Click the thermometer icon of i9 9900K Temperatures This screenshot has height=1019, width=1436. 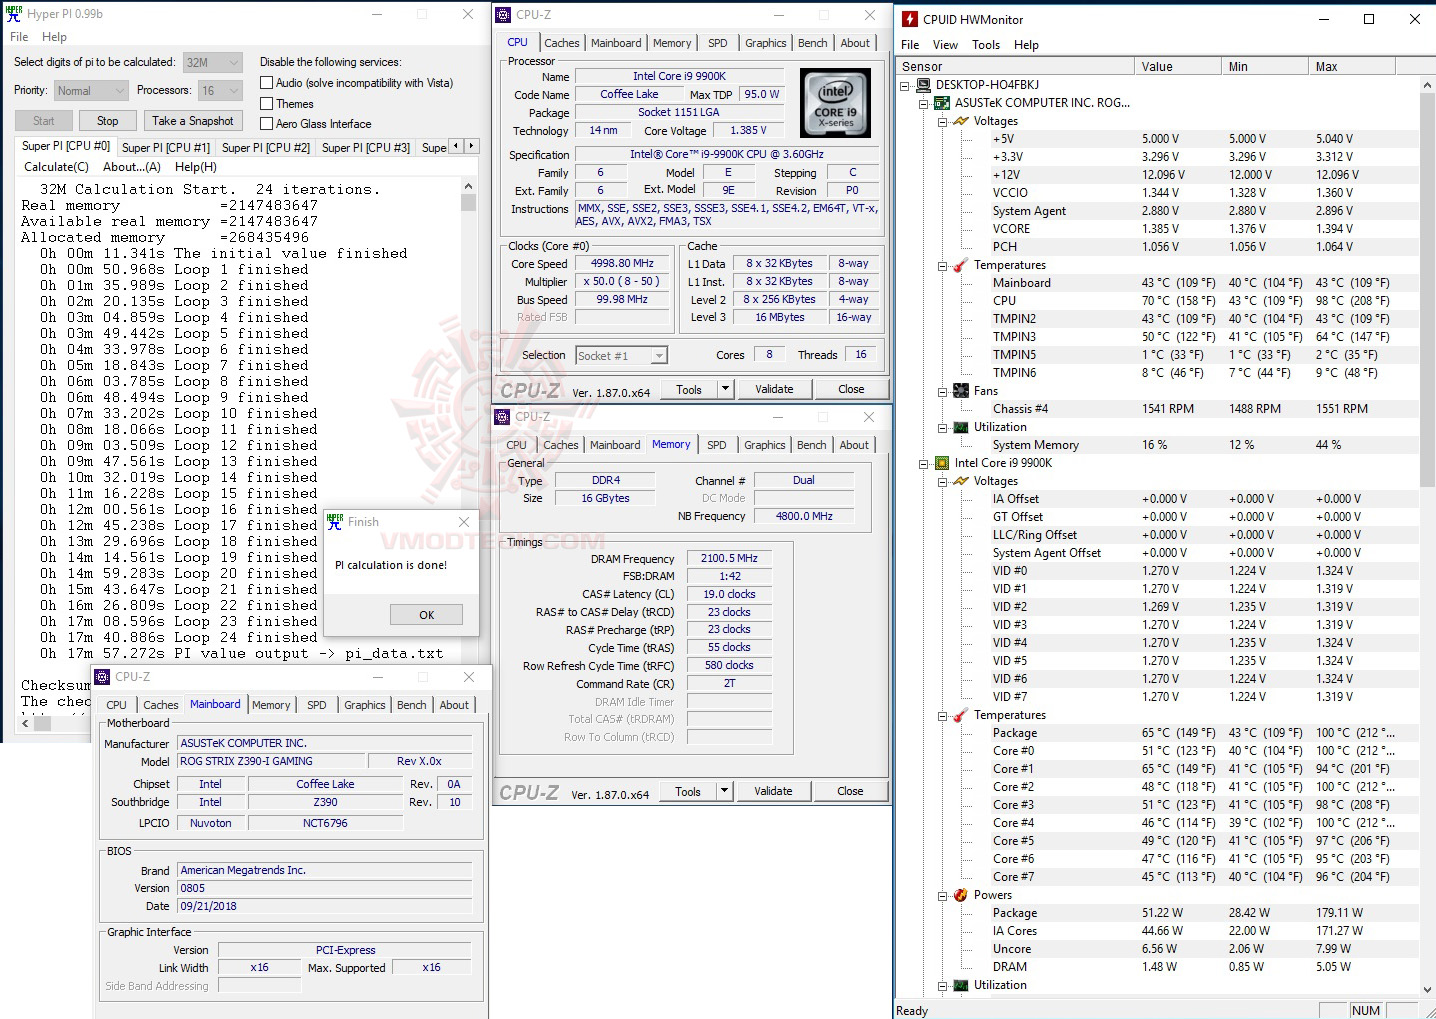pyautogui.click(x=961, y=715)
